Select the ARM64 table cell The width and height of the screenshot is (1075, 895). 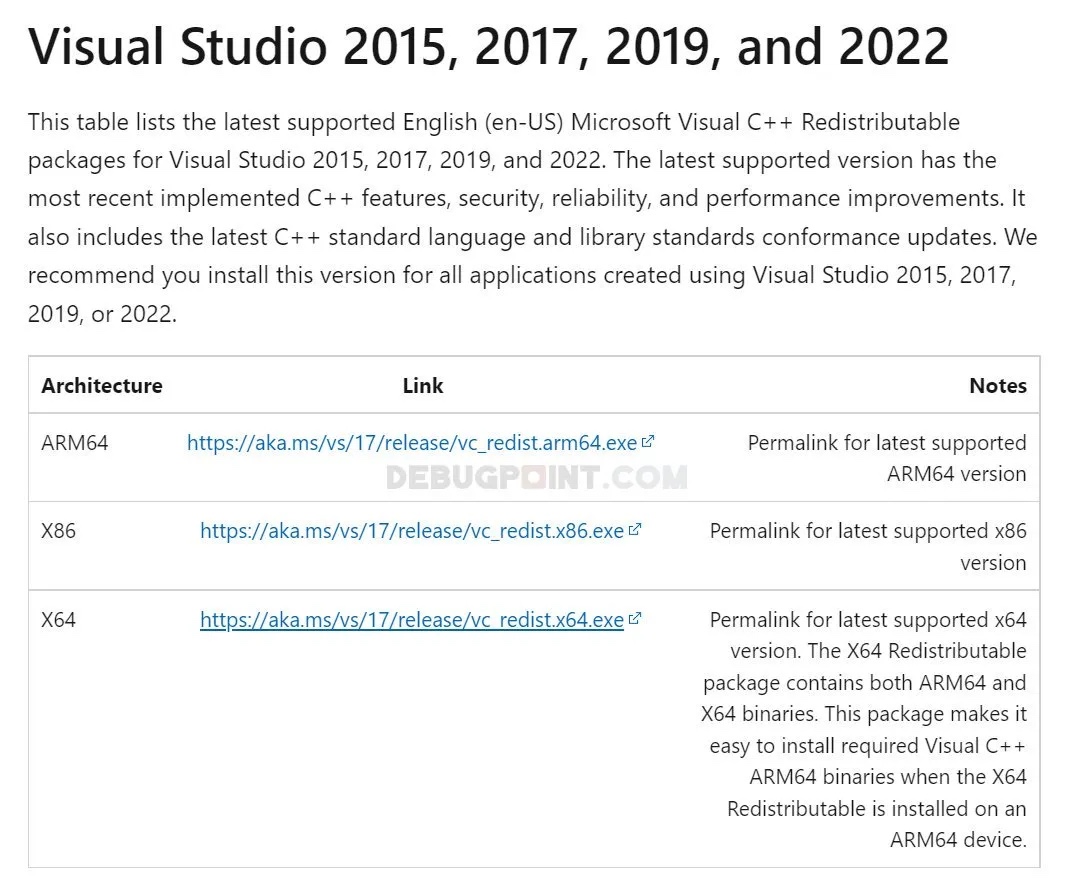click(x=75, y=443)
